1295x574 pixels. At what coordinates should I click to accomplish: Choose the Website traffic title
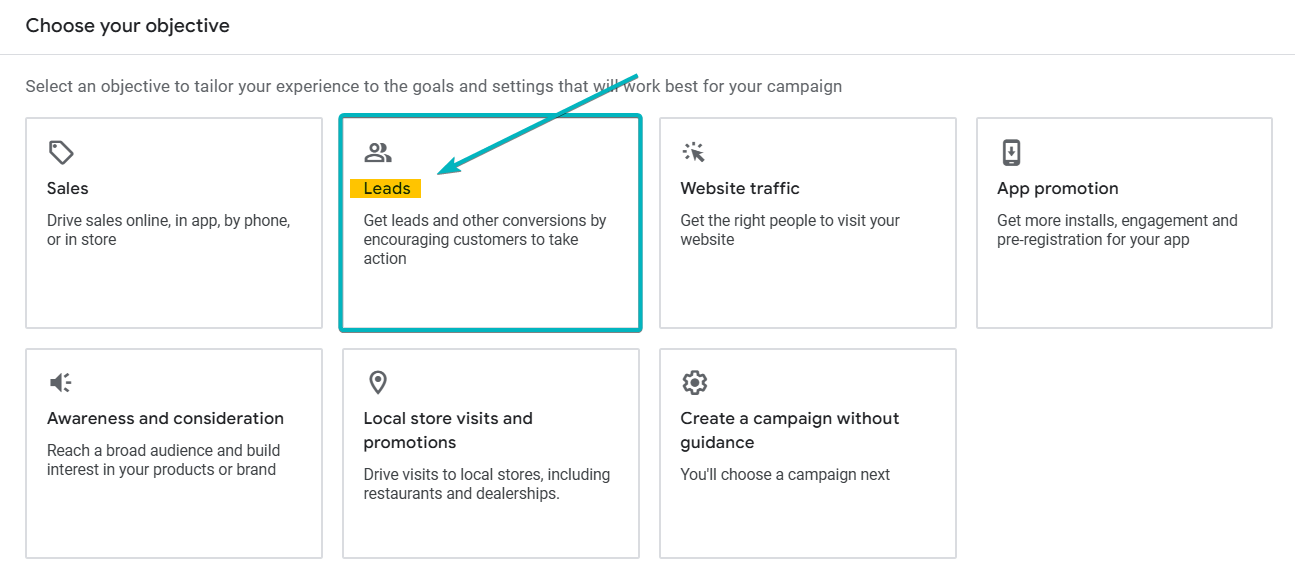[x=740, y=188]
